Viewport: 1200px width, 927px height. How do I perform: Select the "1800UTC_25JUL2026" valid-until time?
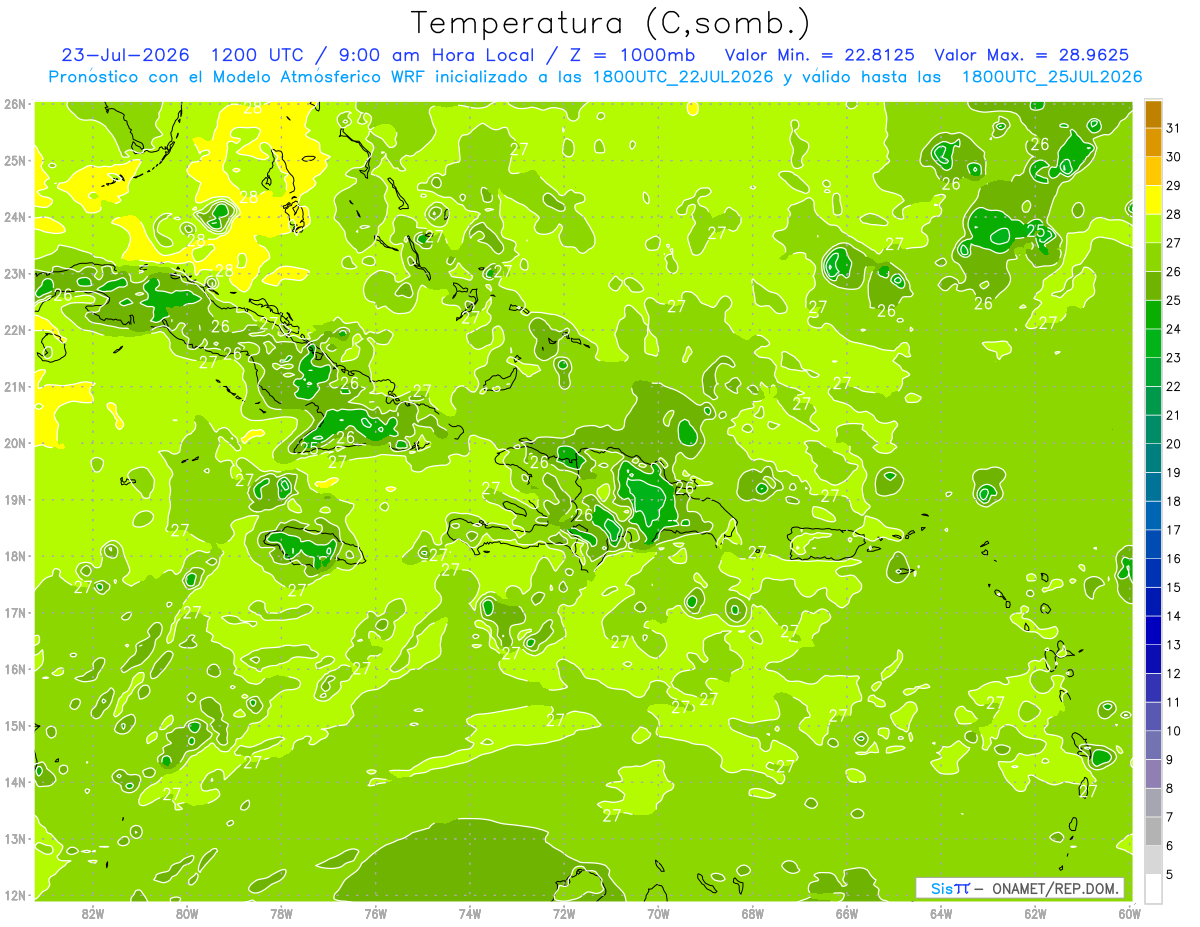pos(1052,76)
